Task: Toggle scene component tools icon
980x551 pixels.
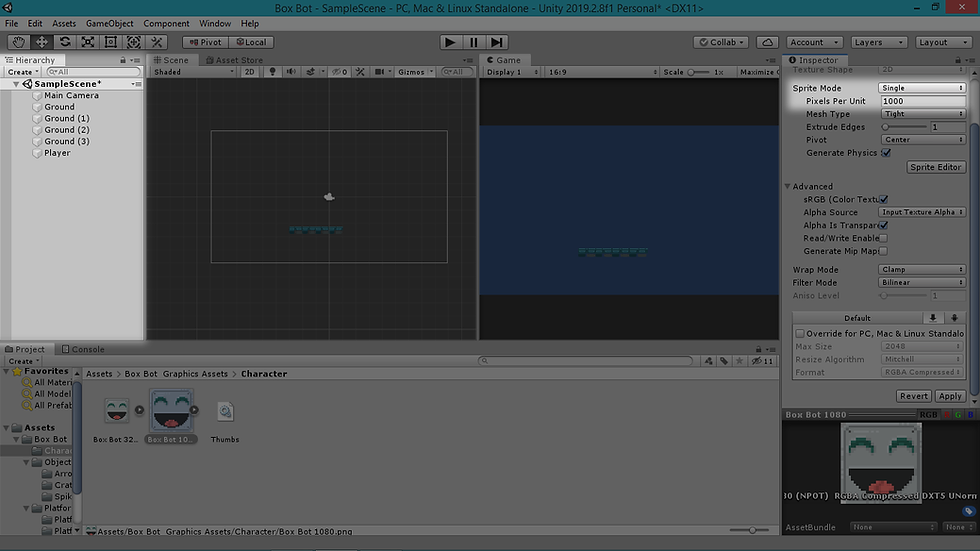Action: (360, 72)
